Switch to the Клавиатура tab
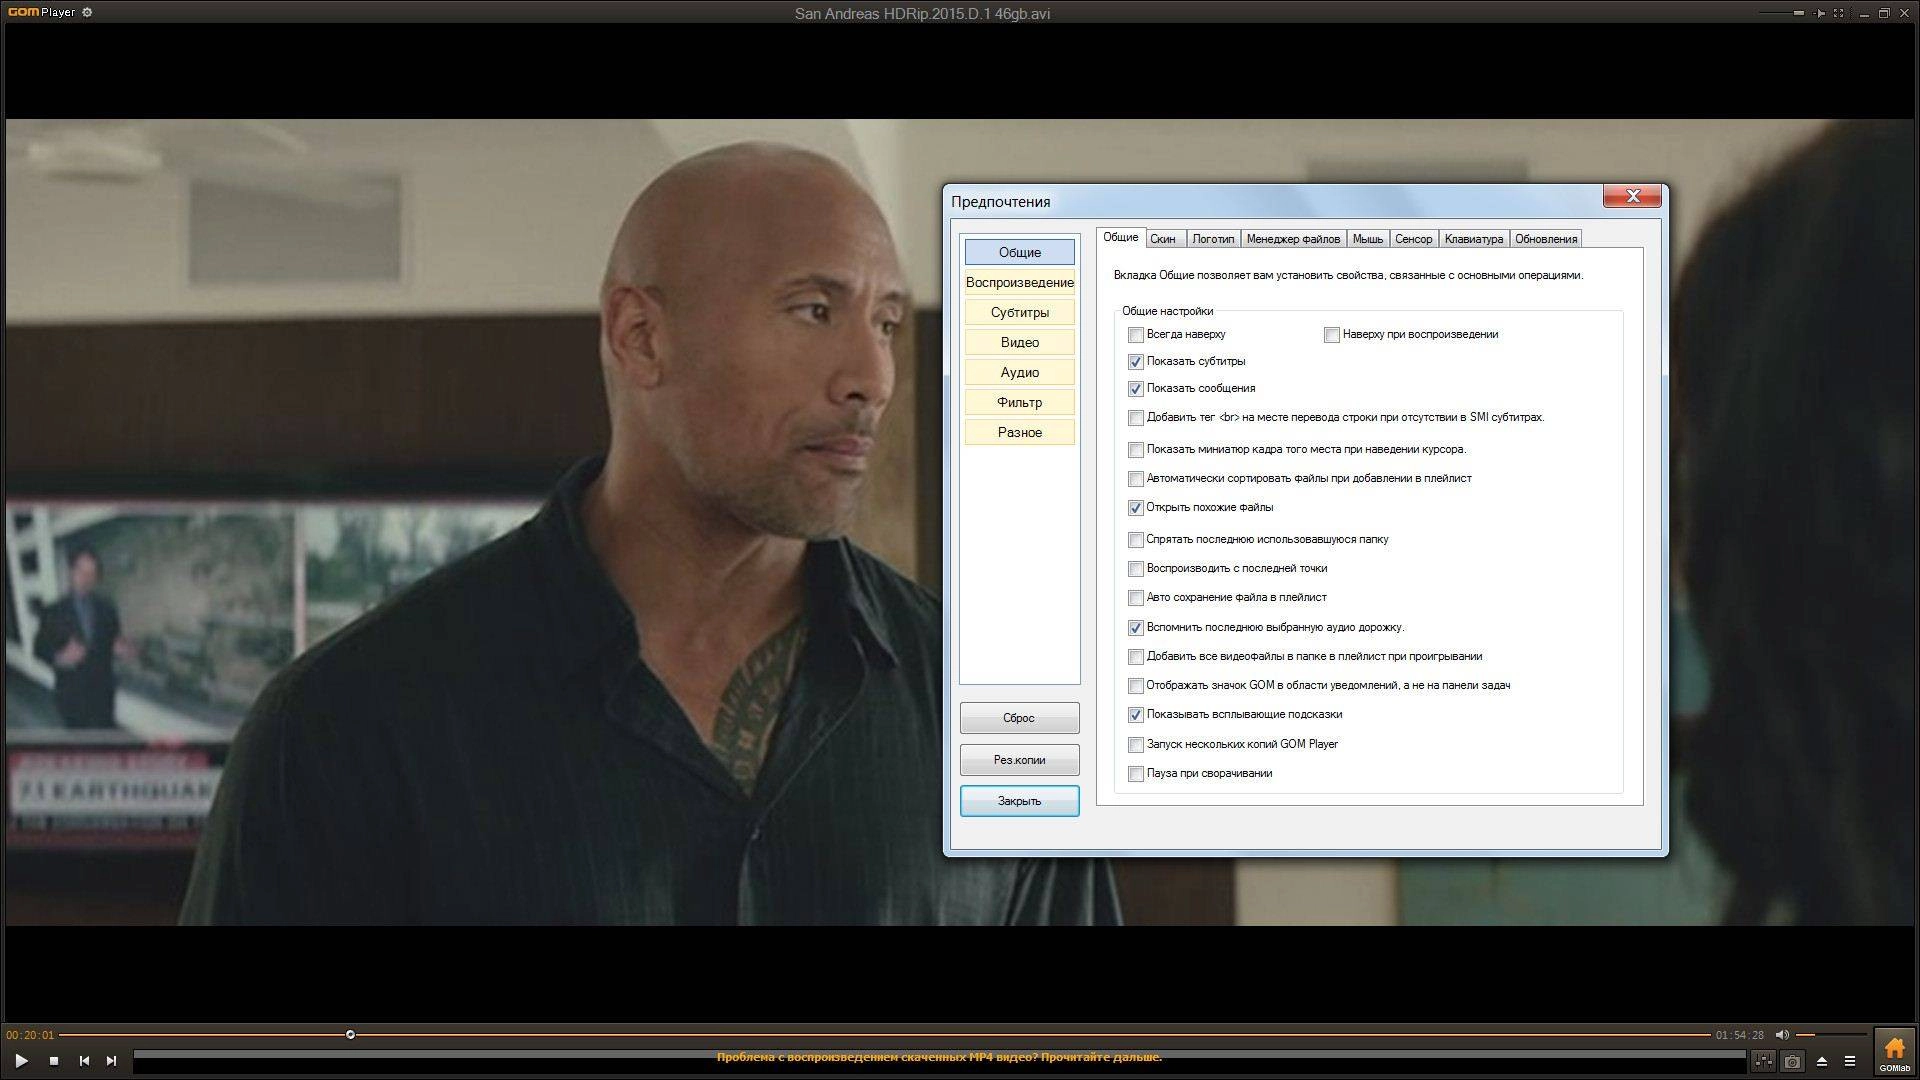 coord(1473,239)
